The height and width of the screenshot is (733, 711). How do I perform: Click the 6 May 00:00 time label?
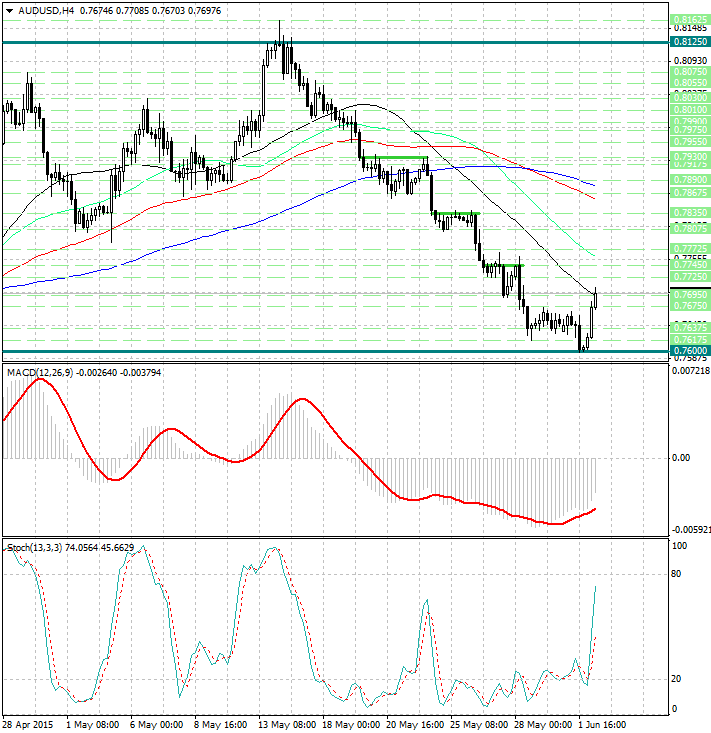coord(157,725)
